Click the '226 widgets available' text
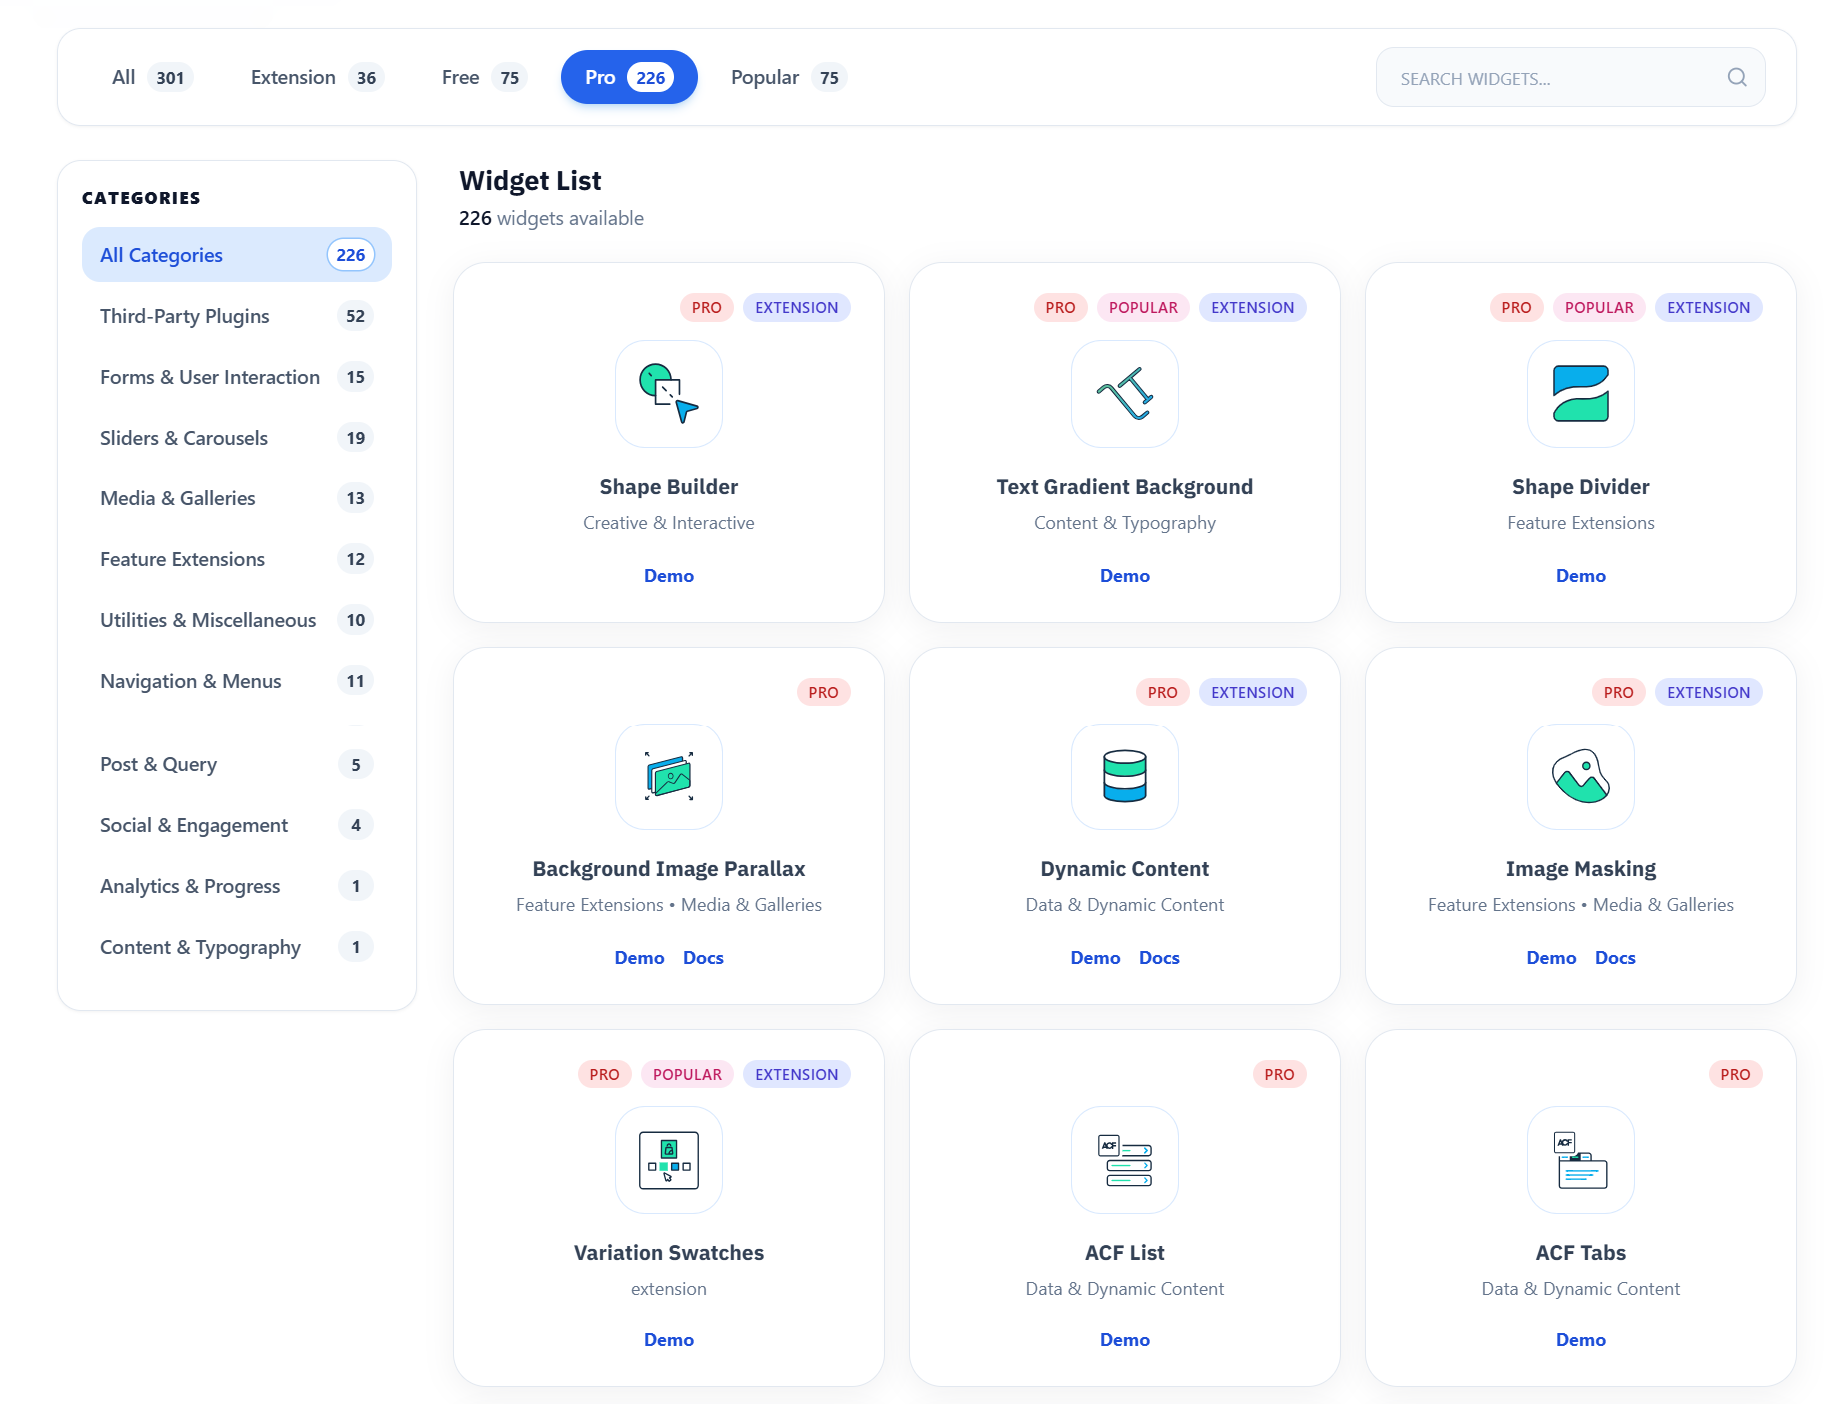The height and width of the screenshot is (1404, 1847). pyautogui.click(x=551, y=218)
